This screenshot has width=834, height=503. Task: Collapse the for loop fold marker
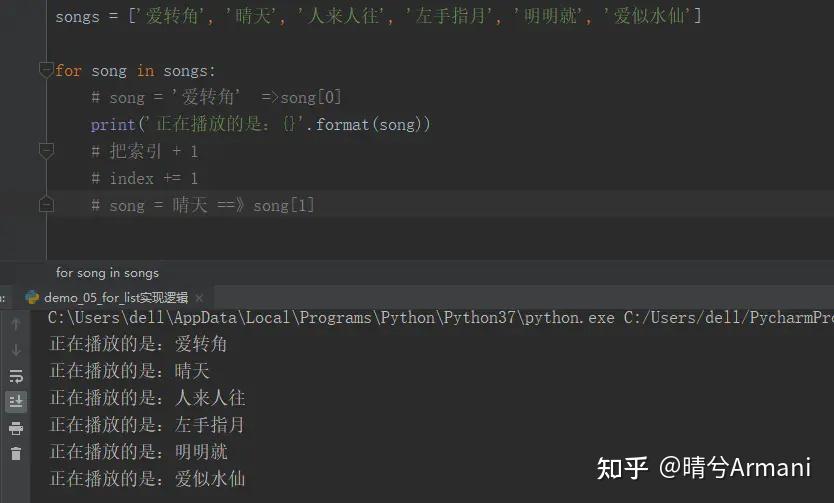tap(45, 70)
